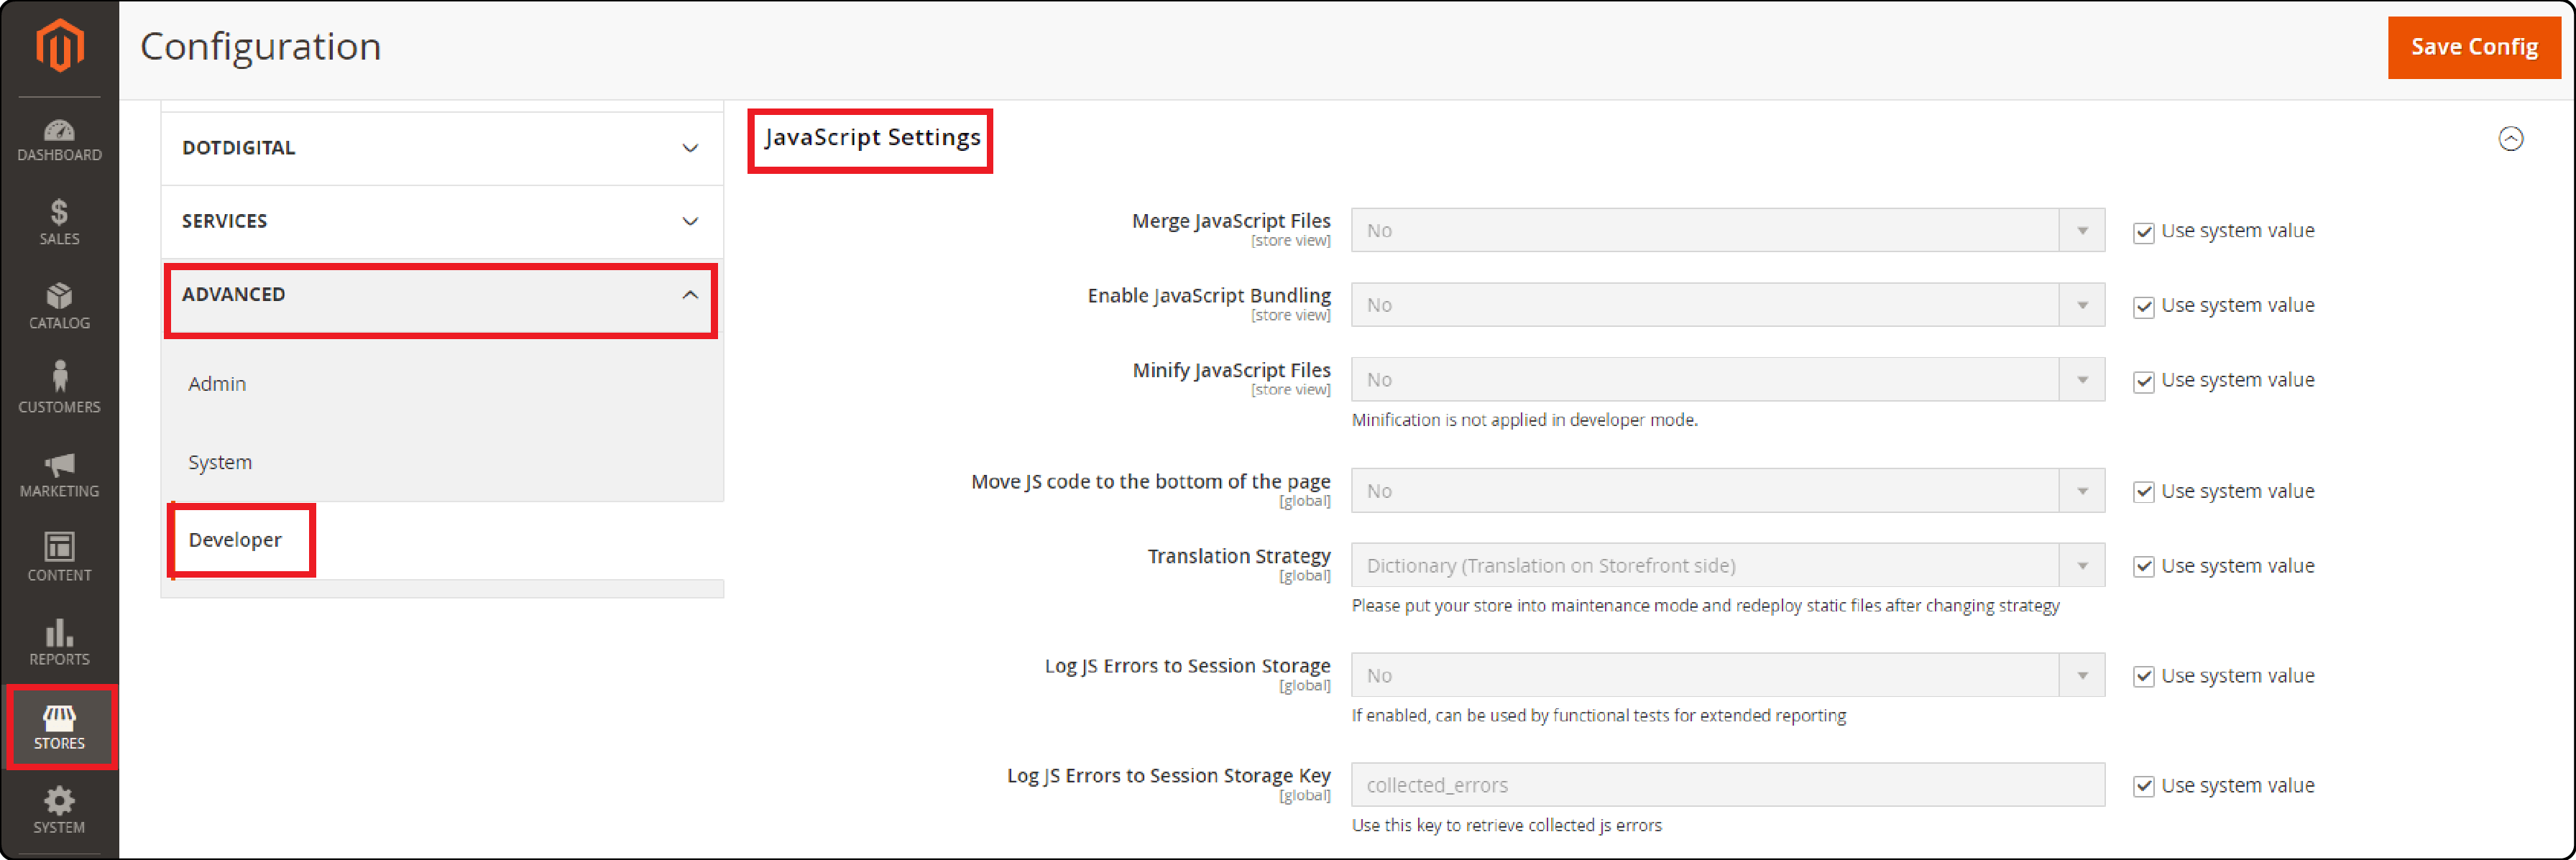Open the Stores sidebar menu

[59, 727]
